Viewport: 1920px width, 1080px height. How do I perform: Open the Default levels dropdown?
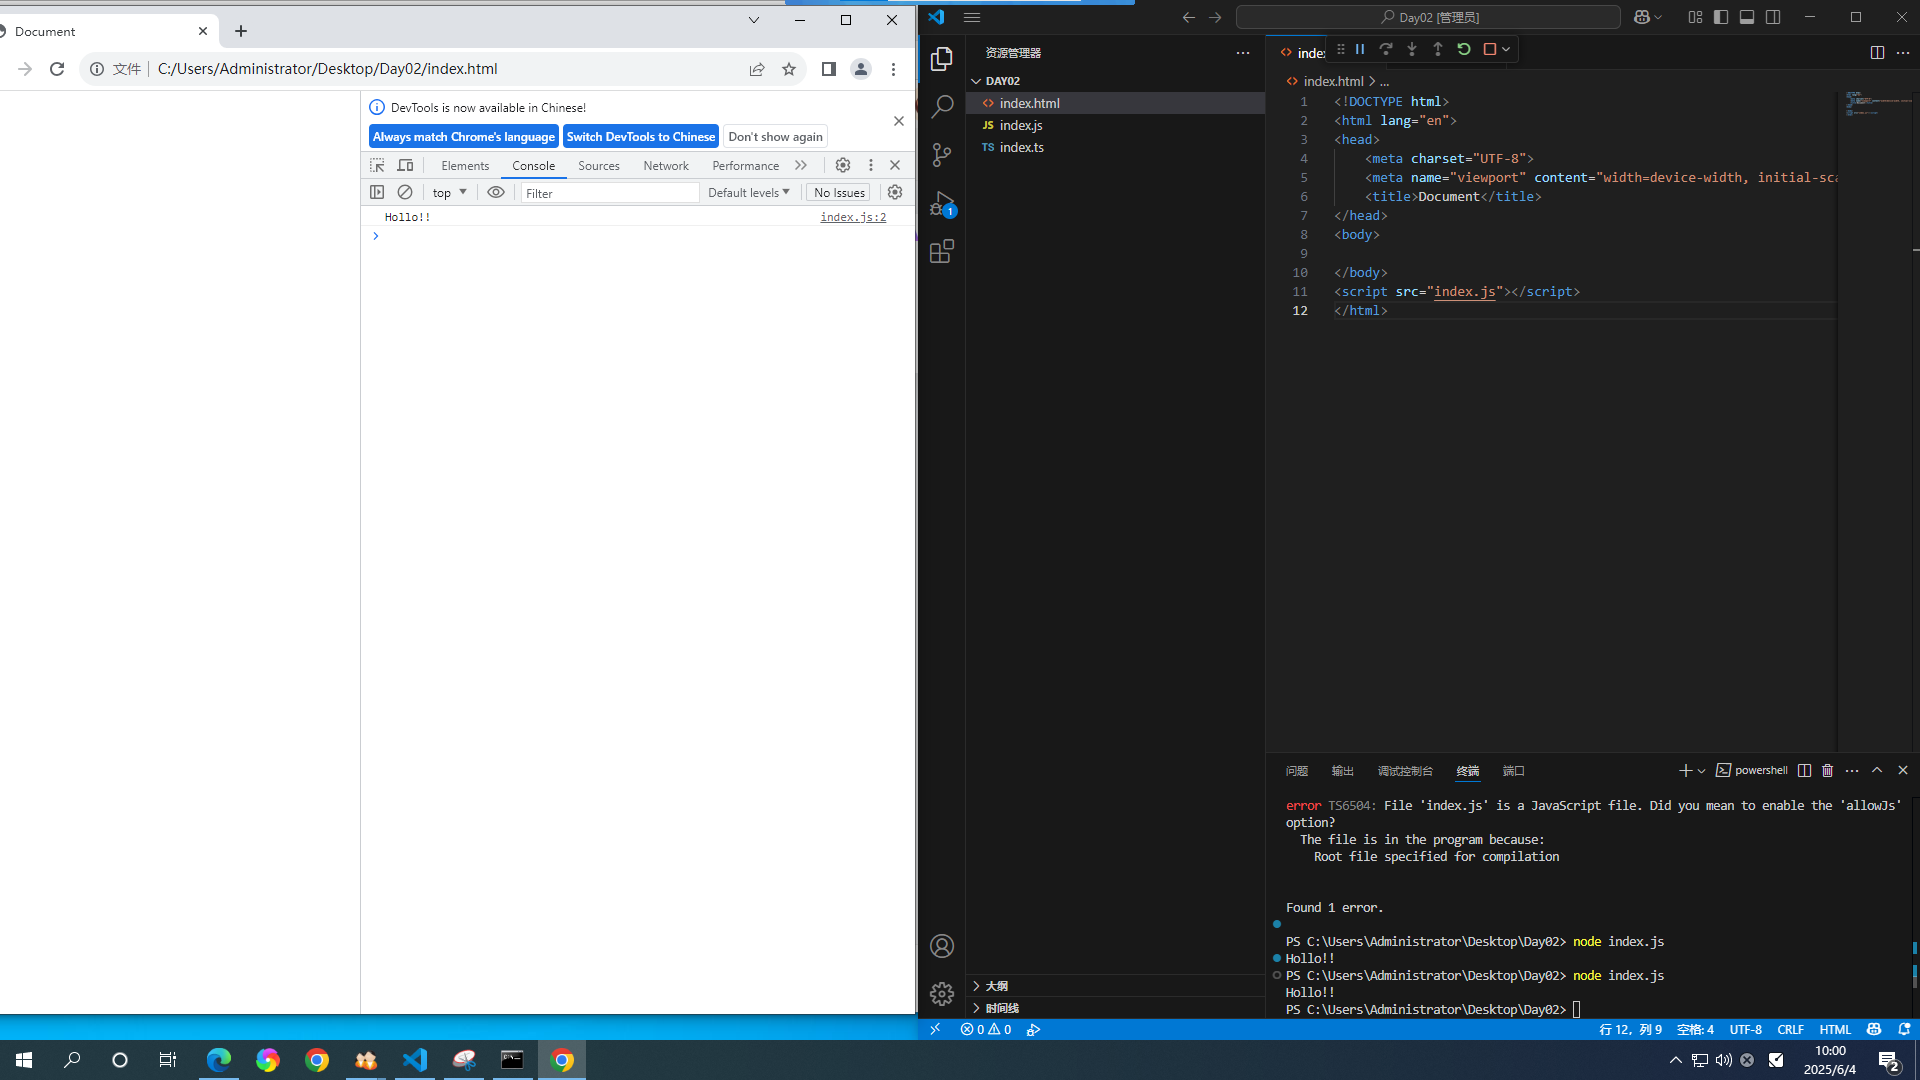748,192
